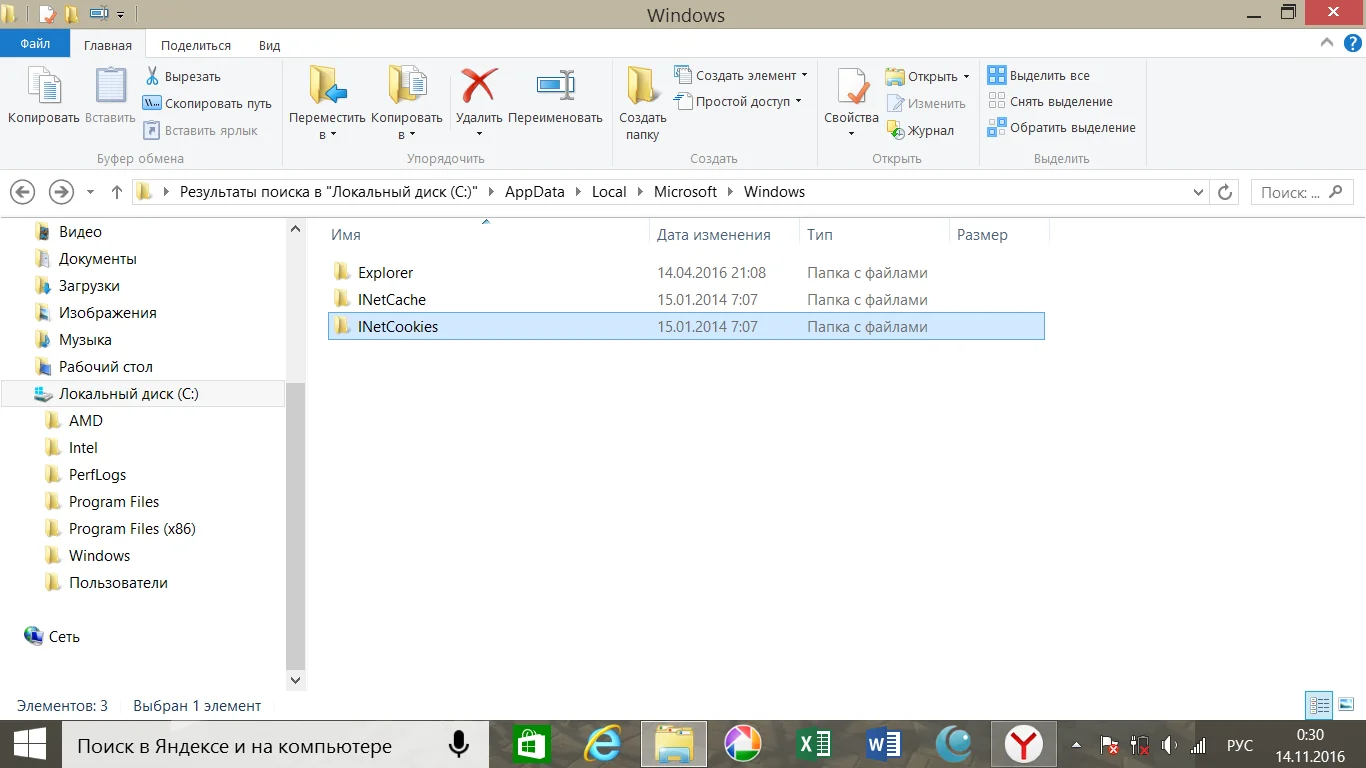This screenshot has height=768, width=1366.
Task: Open the Файл (File) menu tab
Action: (x=35, y=44)
